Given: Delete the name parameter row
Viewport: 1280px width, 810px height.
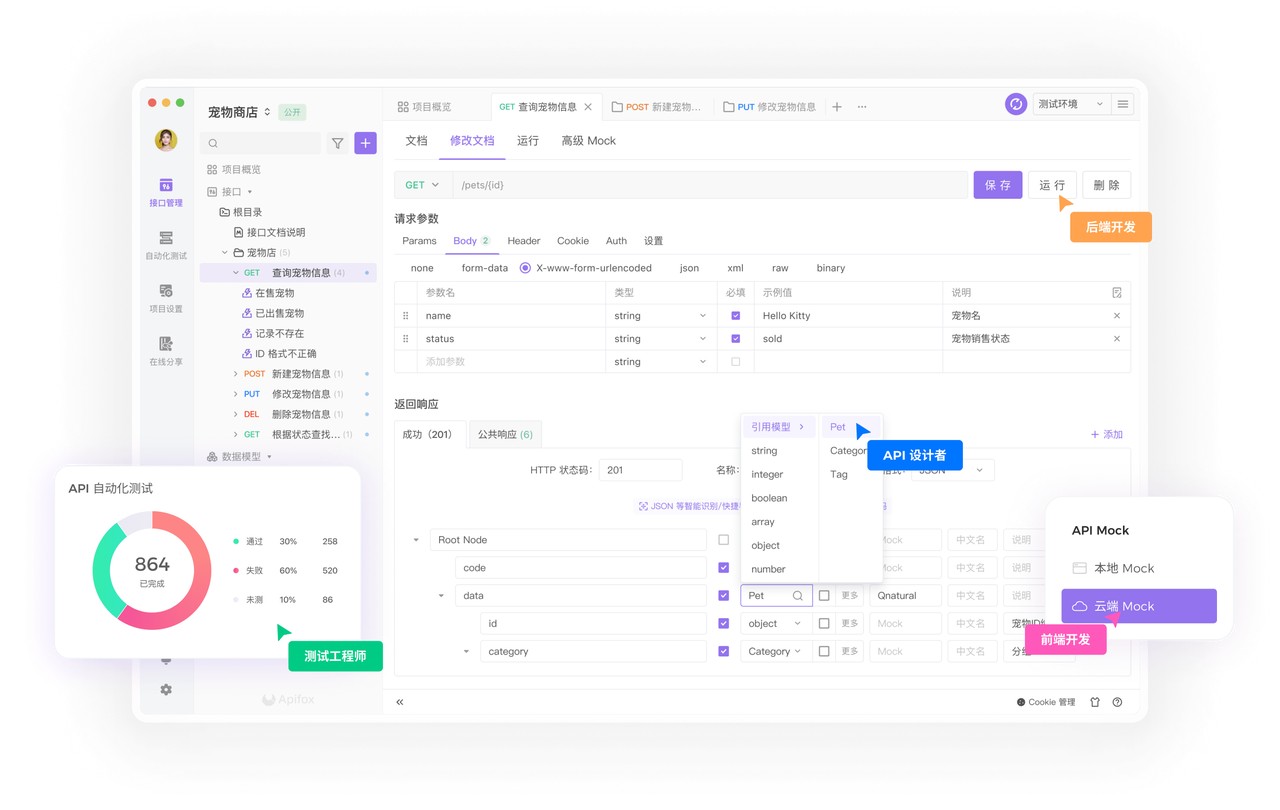Looking at the screenshot, I should [x=1117, y=315].
